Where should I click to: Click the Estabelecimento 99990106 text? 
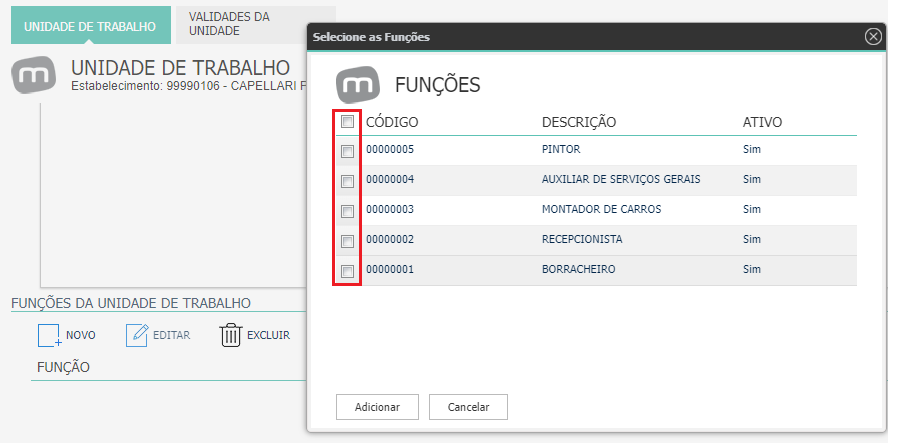pos(188,86)
